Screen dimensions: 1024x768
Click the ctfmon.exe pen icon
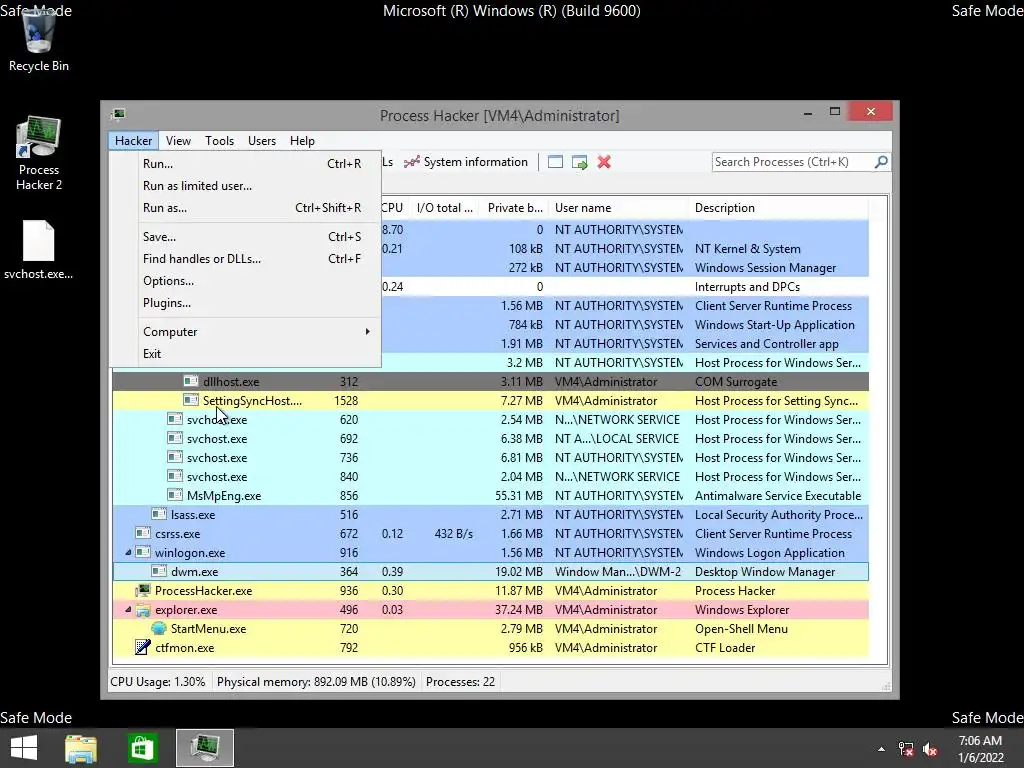pyautogui.click(x=143, y=647)
